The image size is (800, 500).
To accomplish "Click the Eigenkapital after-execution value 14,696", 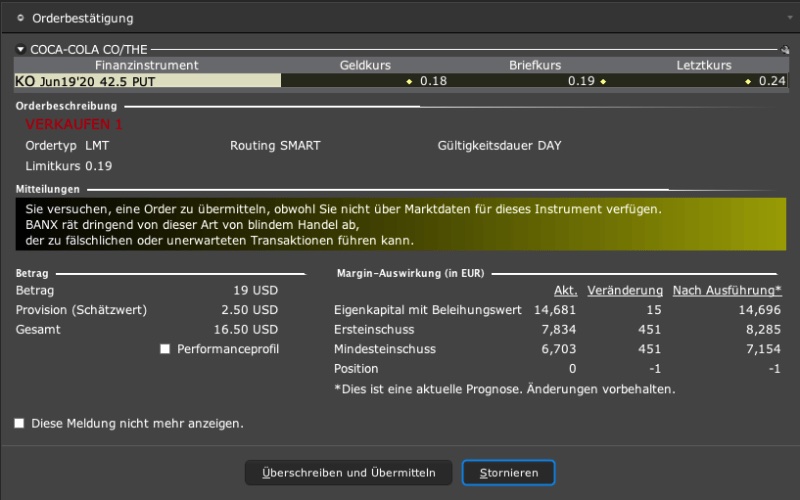I will (760, 310).
